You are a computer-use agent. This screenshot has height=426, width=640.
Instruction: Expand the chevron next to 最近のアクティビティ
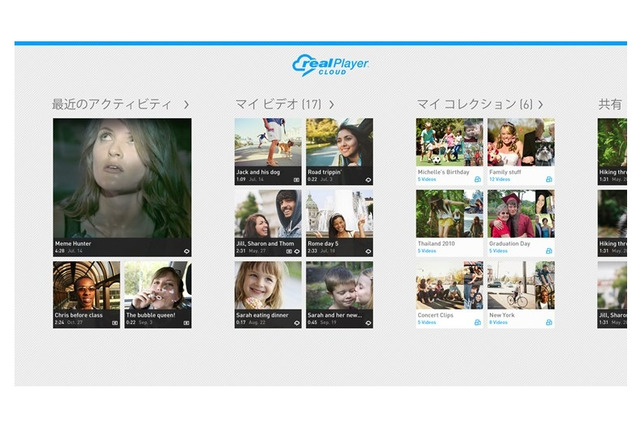click(x=187, y=105)
